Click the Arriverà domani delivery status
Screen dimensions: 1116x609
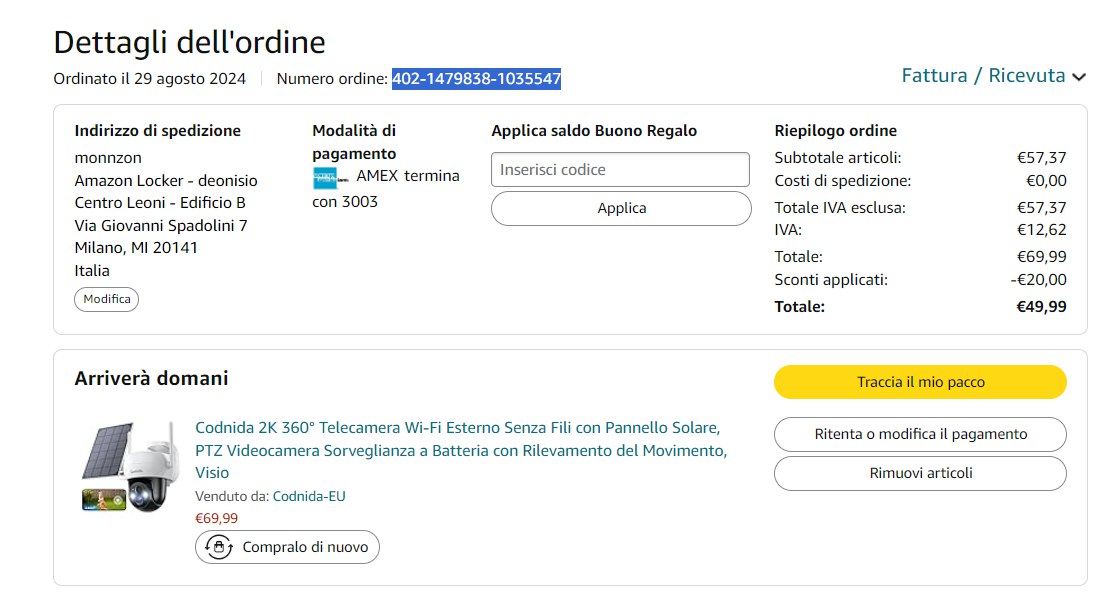(151, 379)
